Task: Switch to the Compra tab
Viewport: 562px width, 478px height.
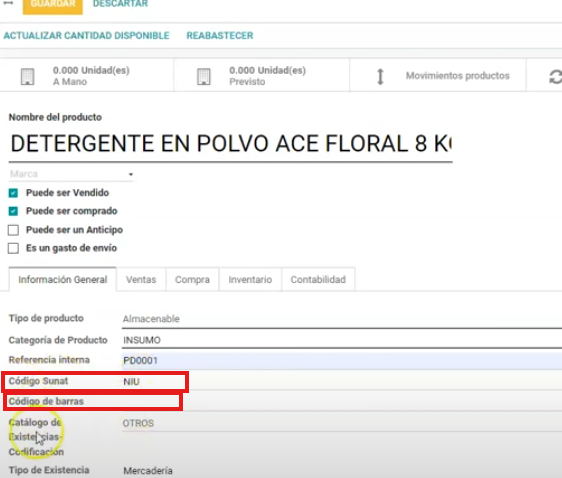Action: 192,279
